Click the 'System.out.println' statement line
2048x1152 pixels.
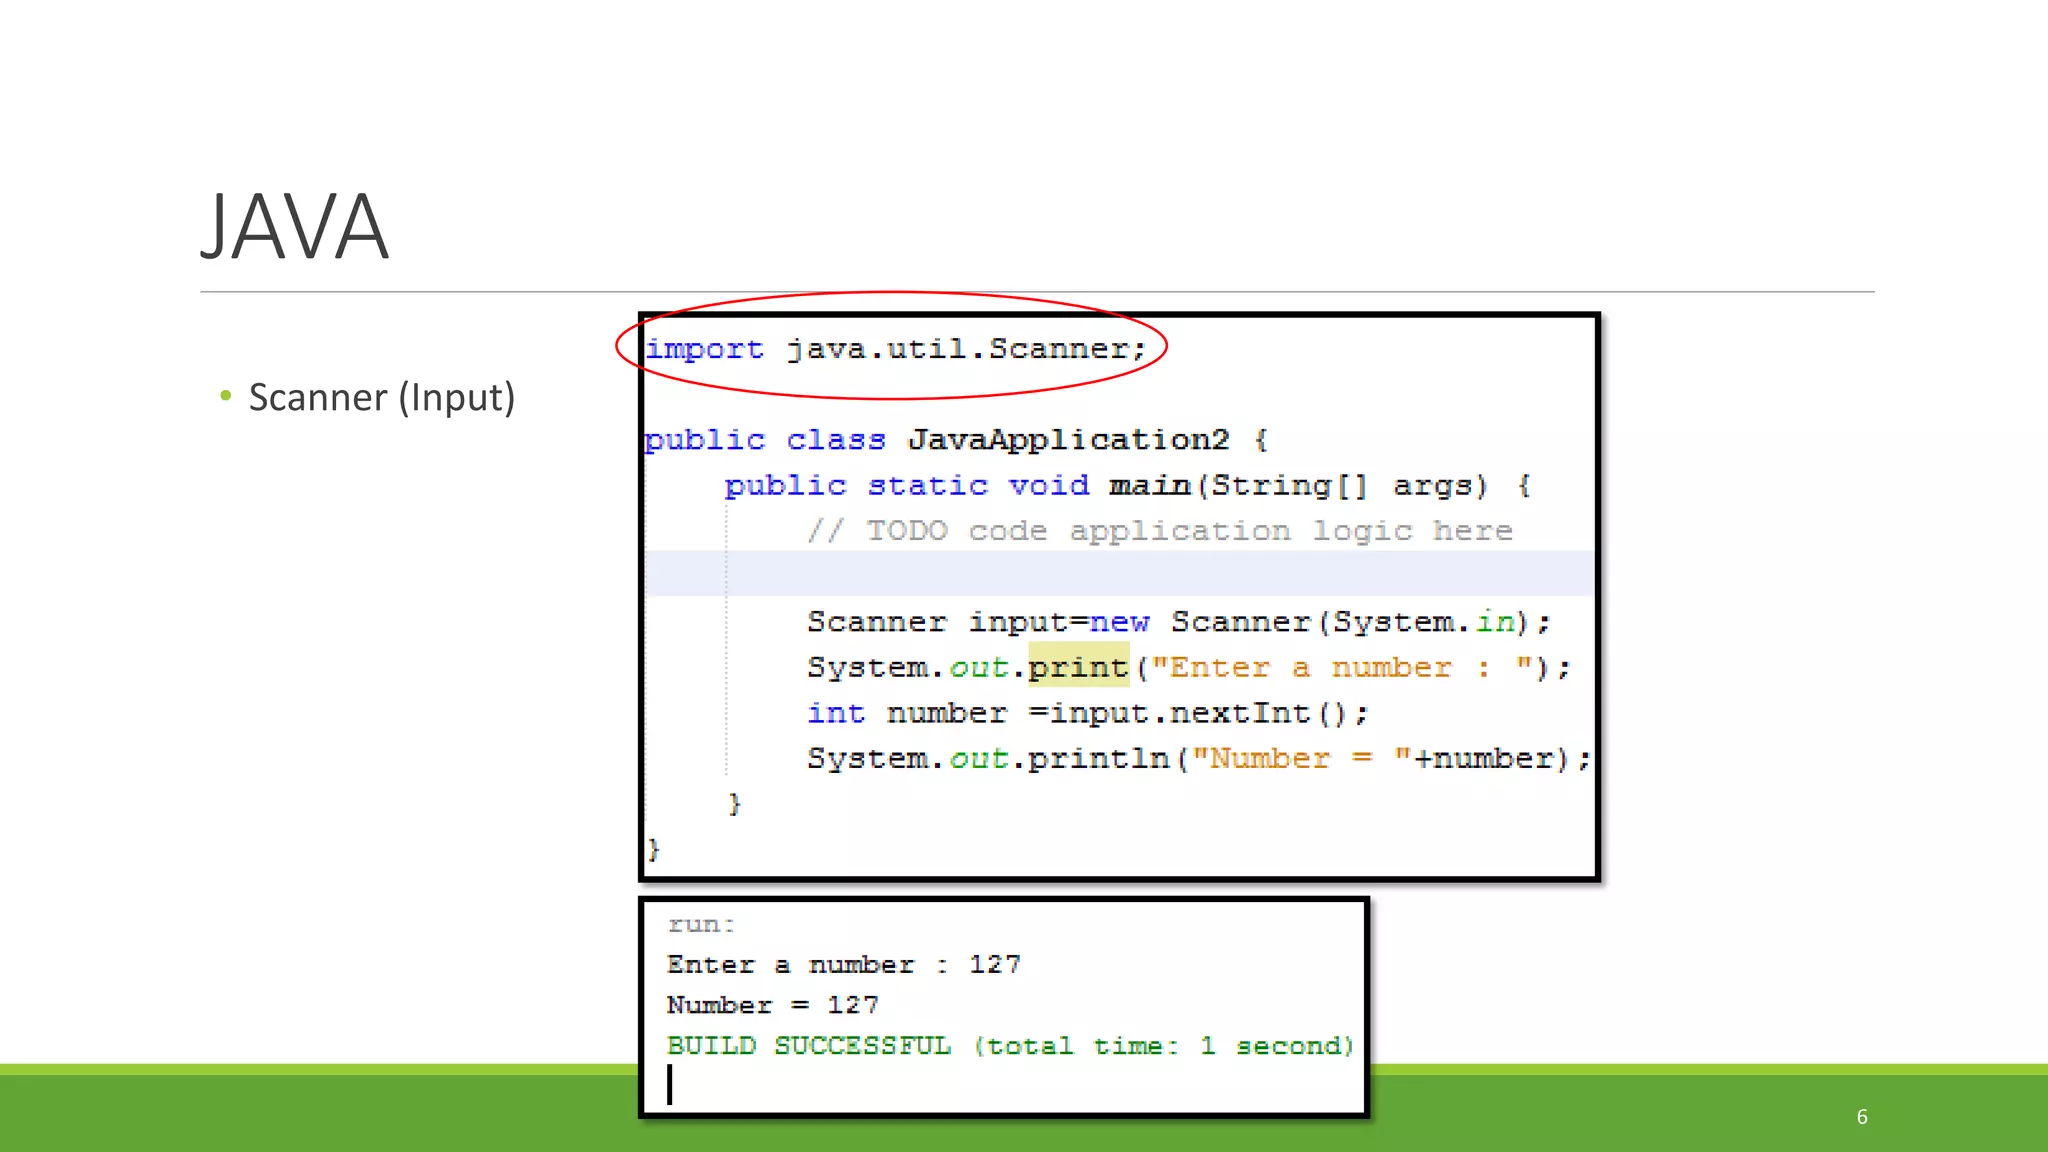[x=1199, y=758]
